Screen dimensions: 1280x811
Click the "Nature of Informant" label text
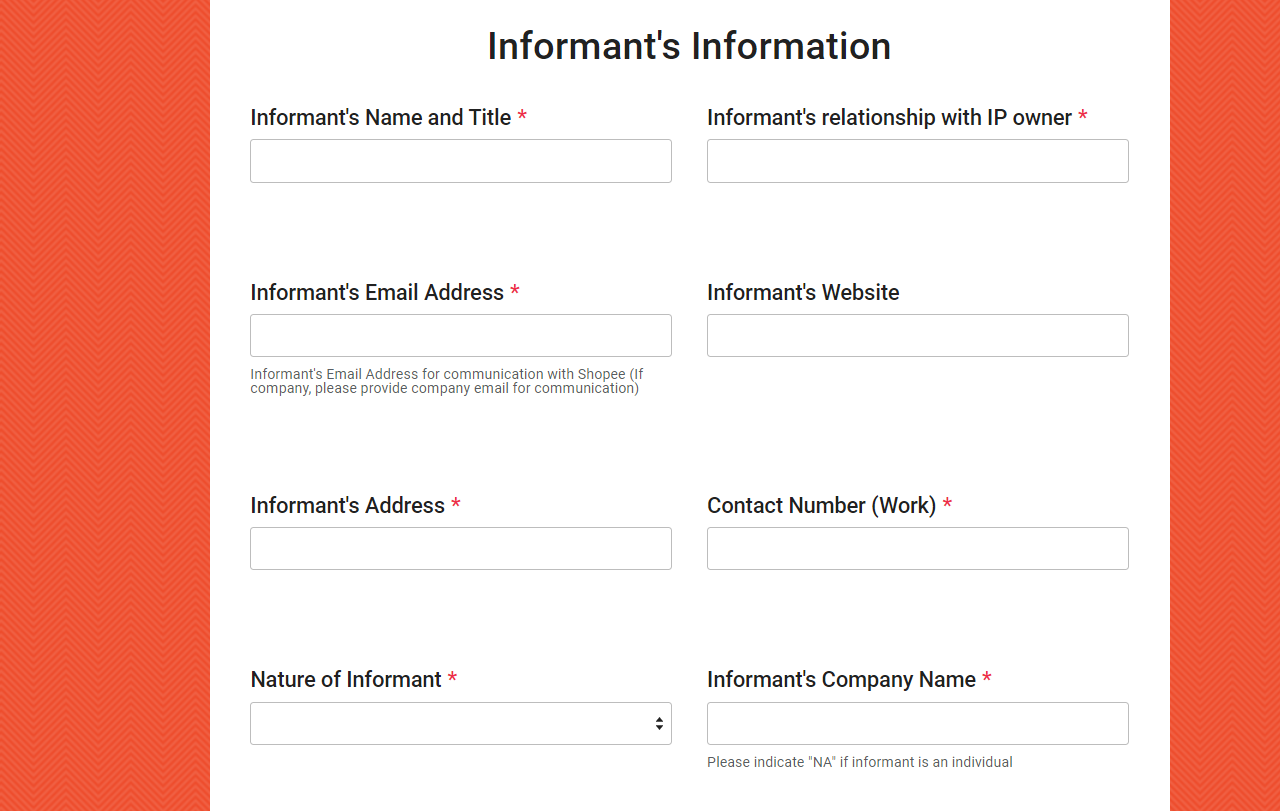tap(345, 680)
